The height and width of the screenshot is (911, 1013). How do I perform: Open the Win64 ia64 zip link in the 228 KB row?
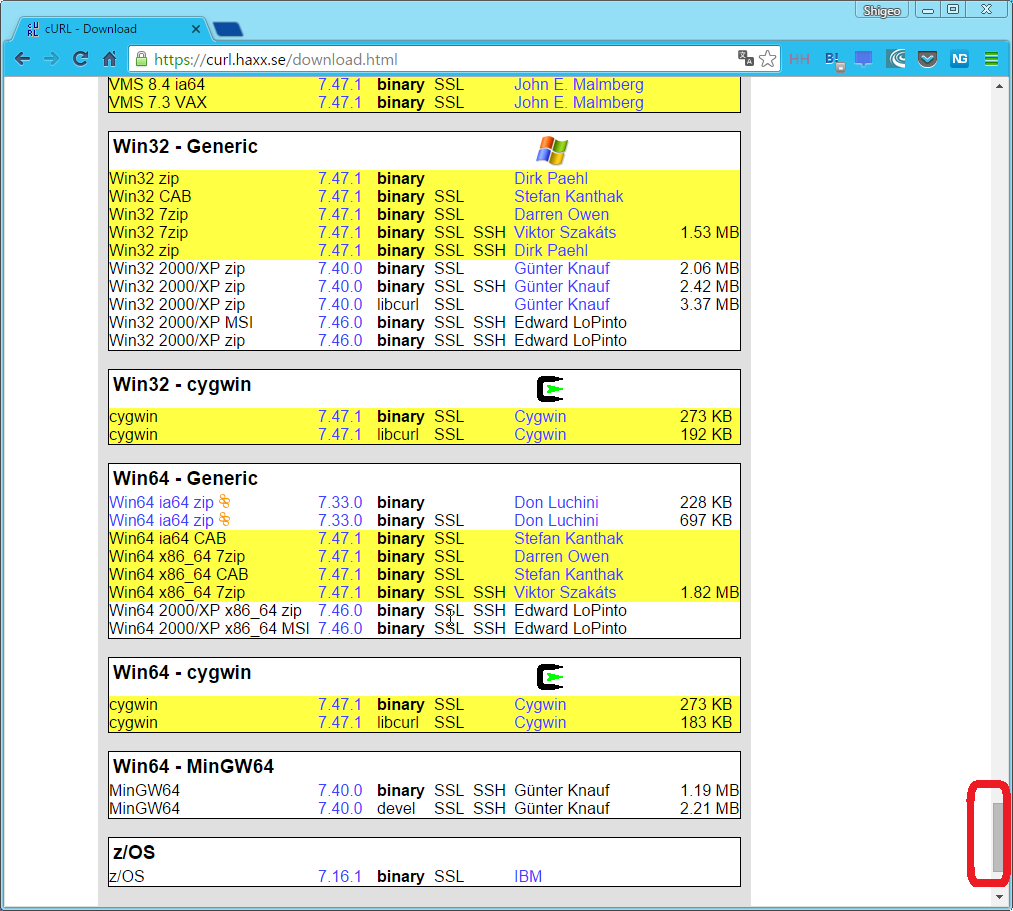[x=162, y=503]
